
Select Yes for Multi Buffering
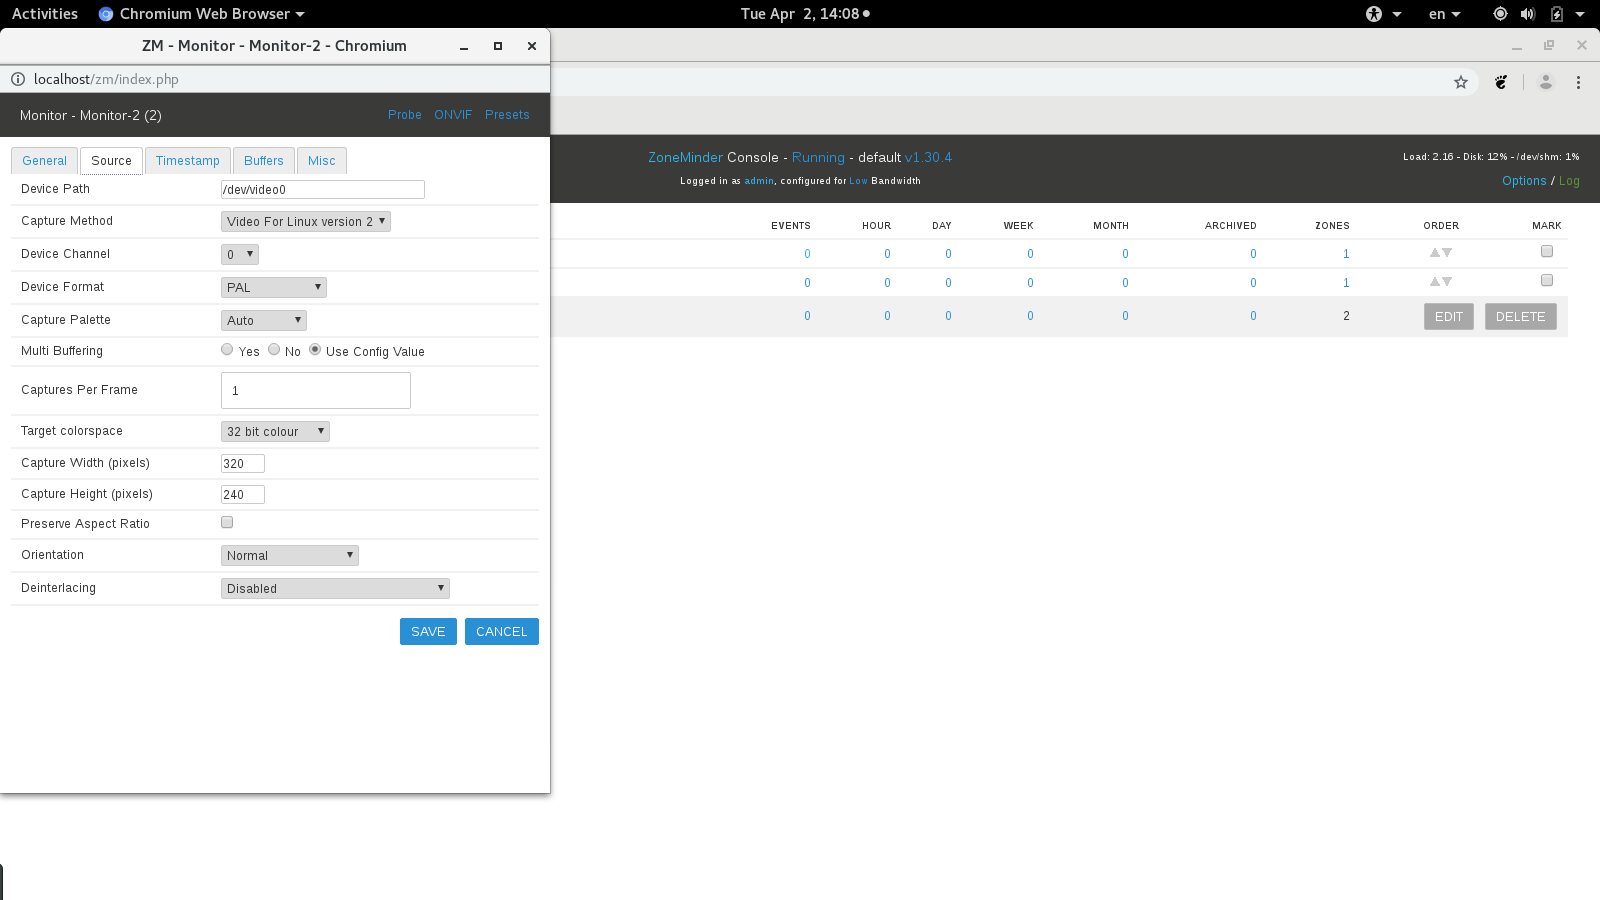227,349
